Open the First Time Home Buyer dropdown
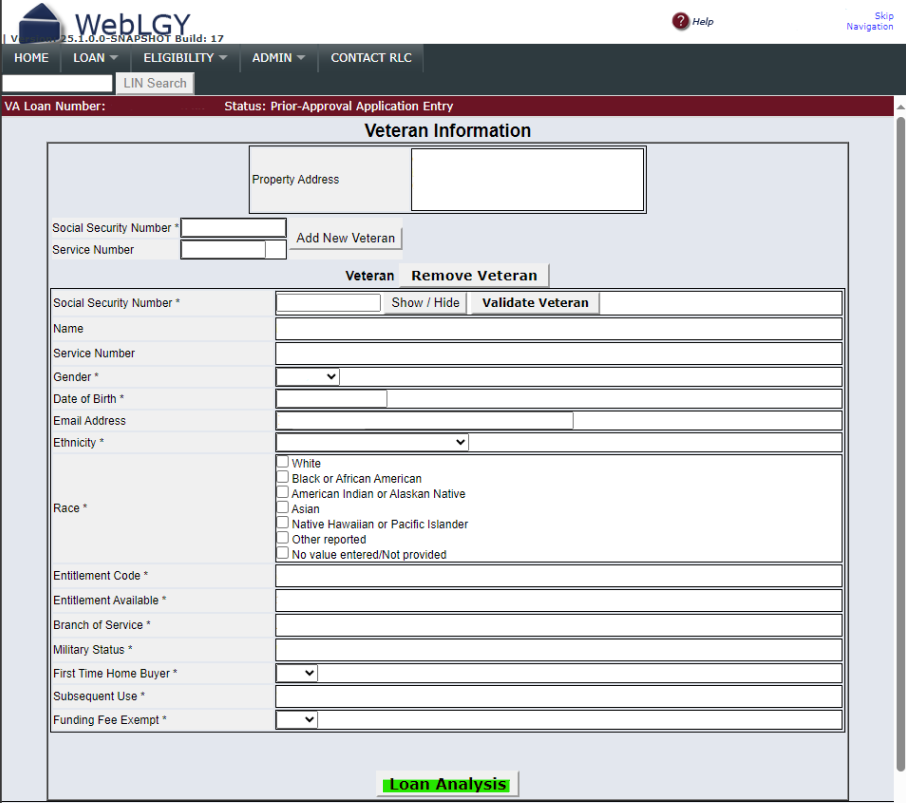 (297, 673)
